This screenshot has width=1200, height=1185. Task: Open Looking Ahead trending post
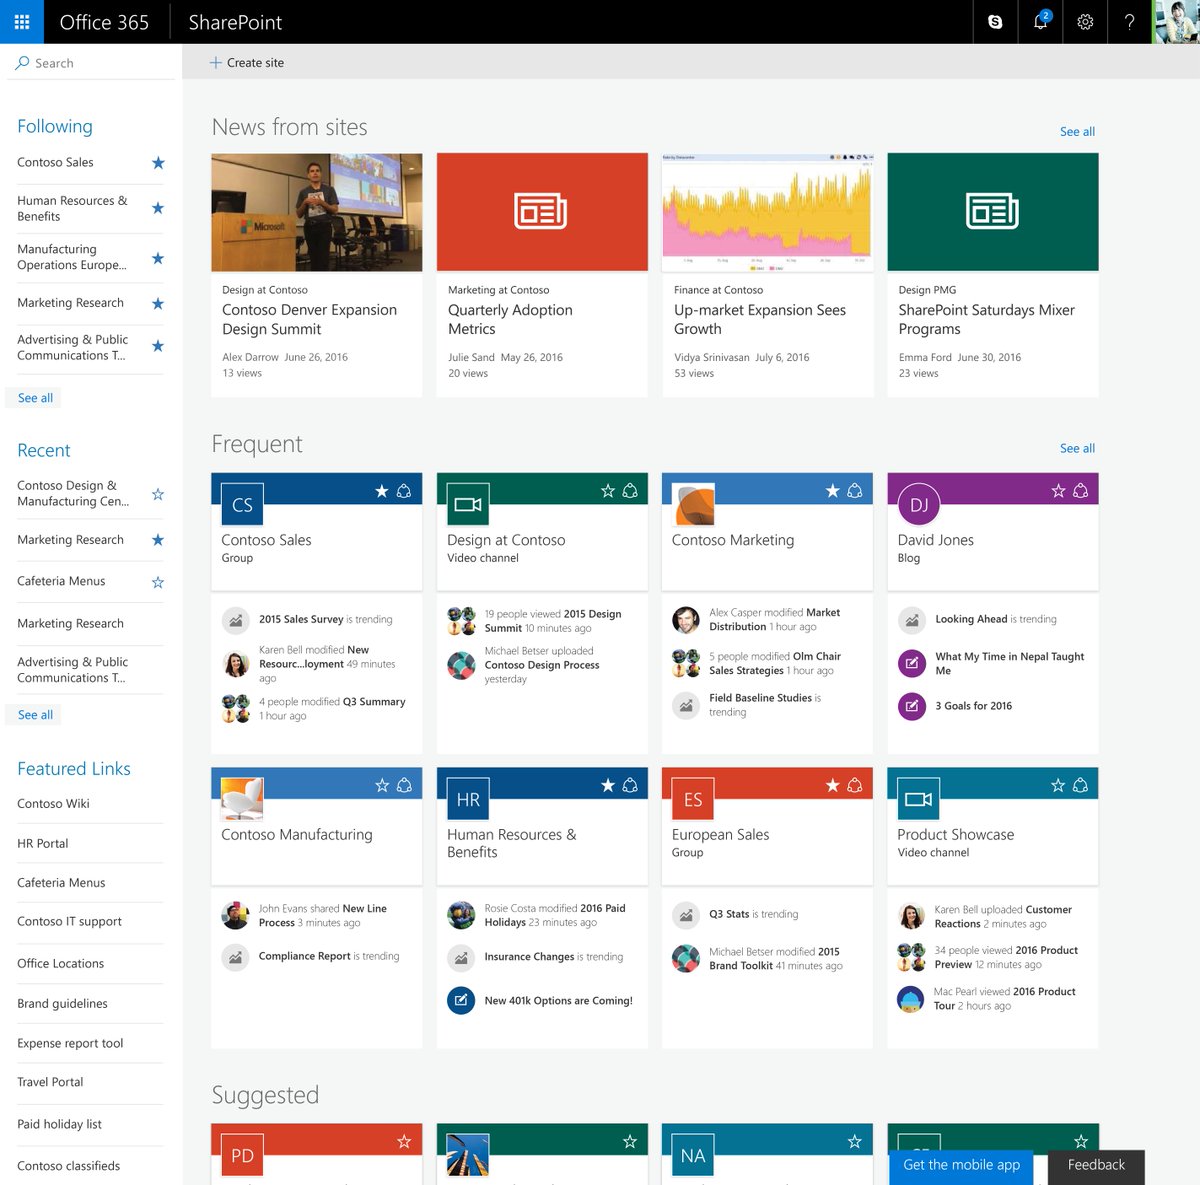click(x=996, y=620)
